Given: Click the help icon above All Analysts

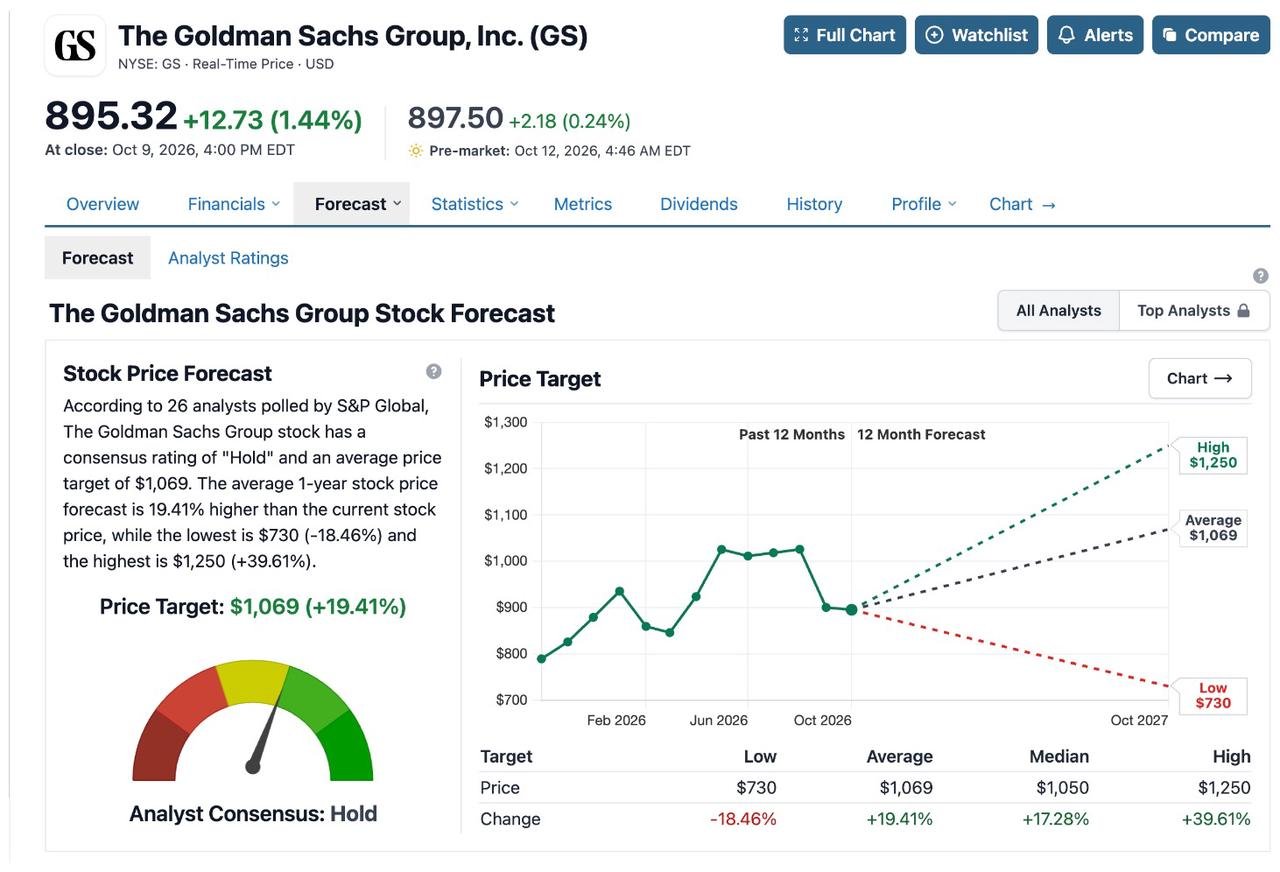Looking at the screenshot, I should click(x=1261, y=276).
